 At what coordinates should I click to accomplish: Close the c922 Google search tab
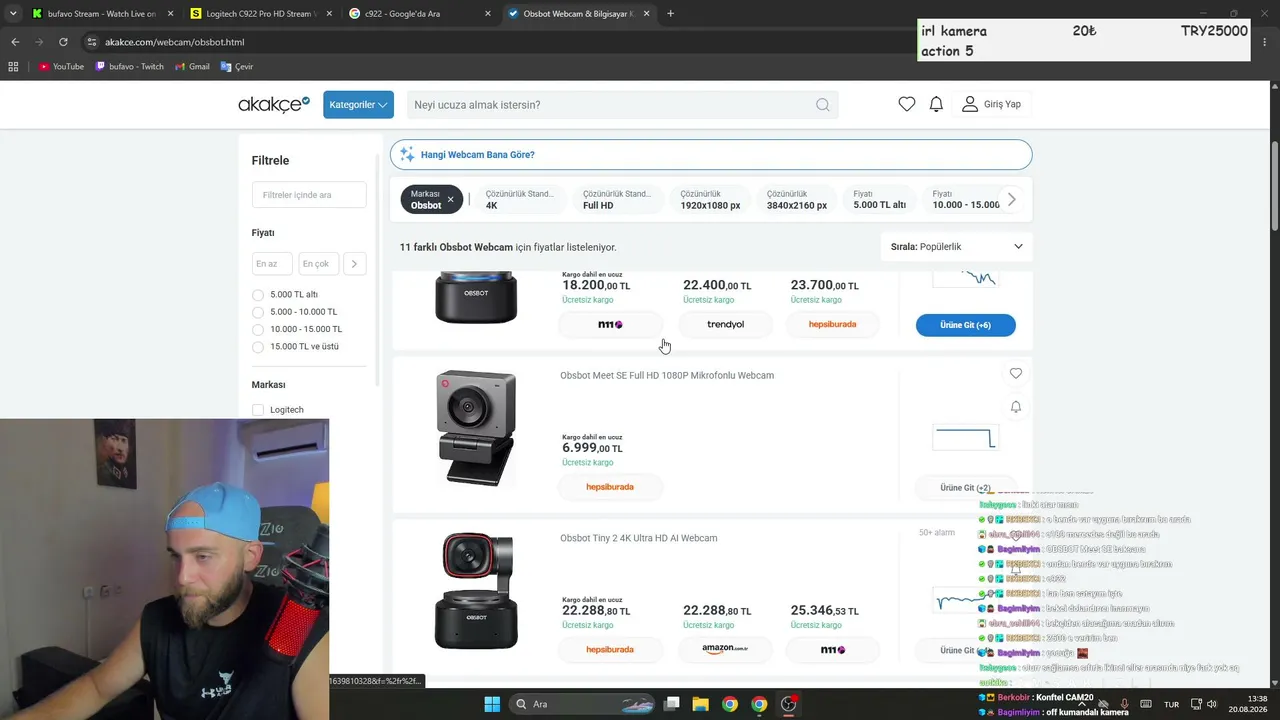[489, 14]
